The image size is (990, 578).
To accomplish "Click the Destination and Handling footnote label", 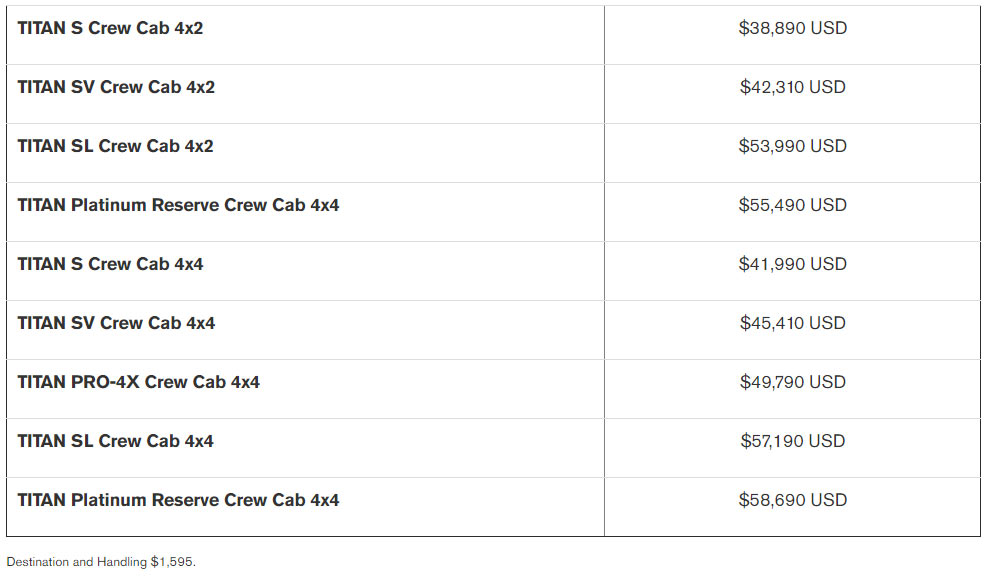I will [77, 562].
